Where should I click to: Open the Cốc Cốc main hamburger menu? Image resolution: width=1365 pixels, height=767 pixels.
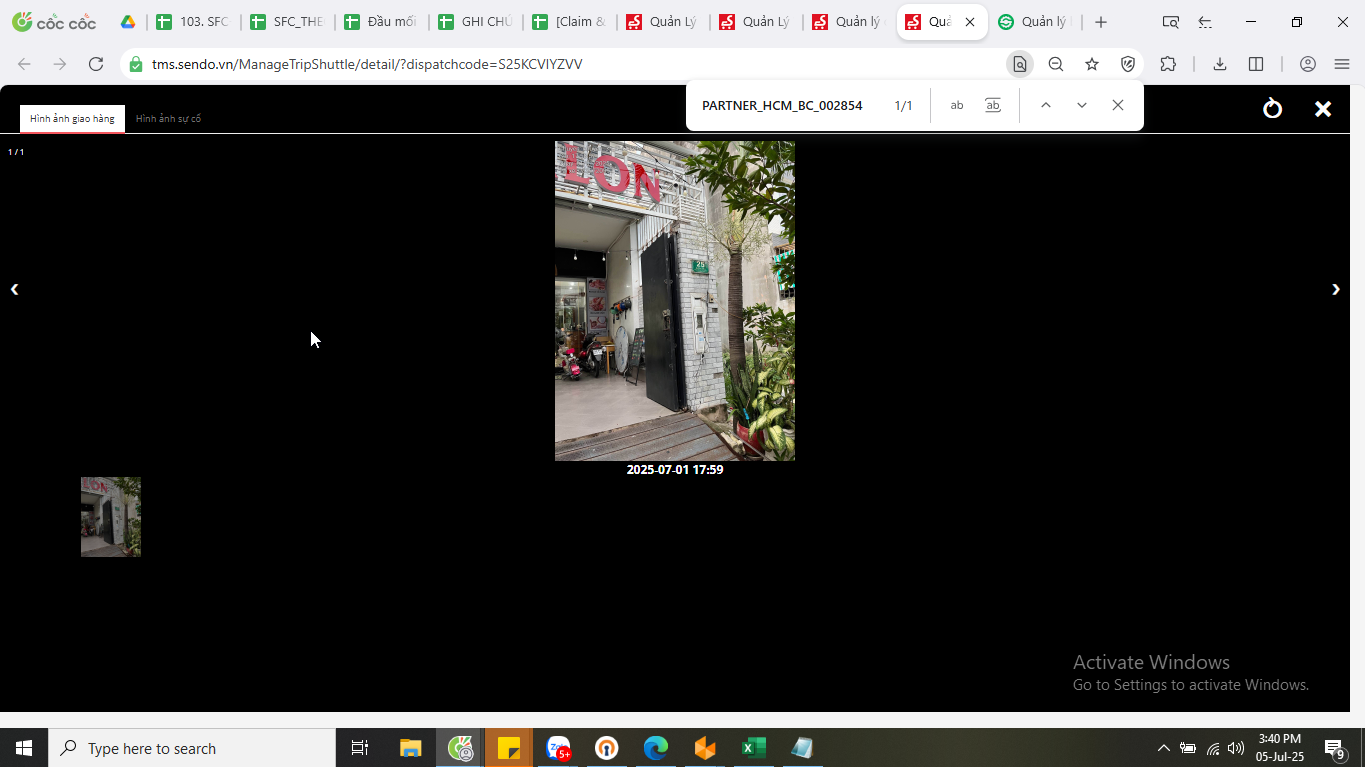(1342, 64)
